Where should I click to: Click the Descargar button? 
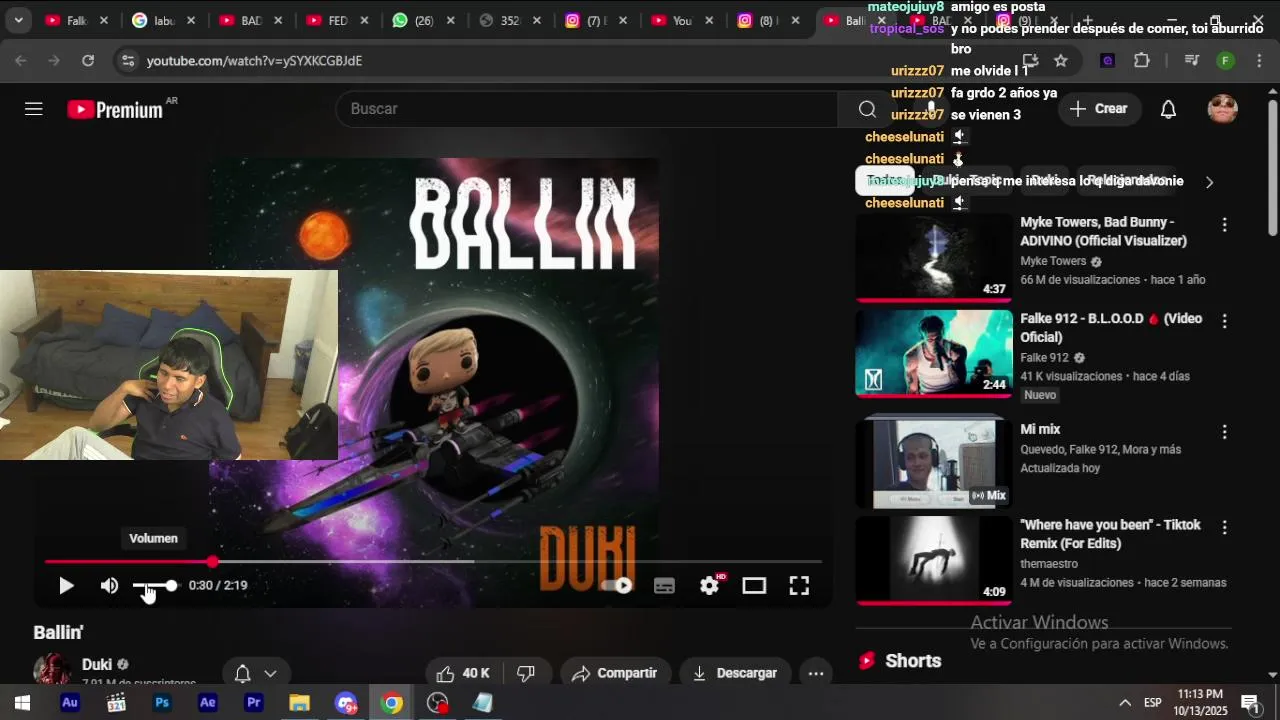pos(734,674)
